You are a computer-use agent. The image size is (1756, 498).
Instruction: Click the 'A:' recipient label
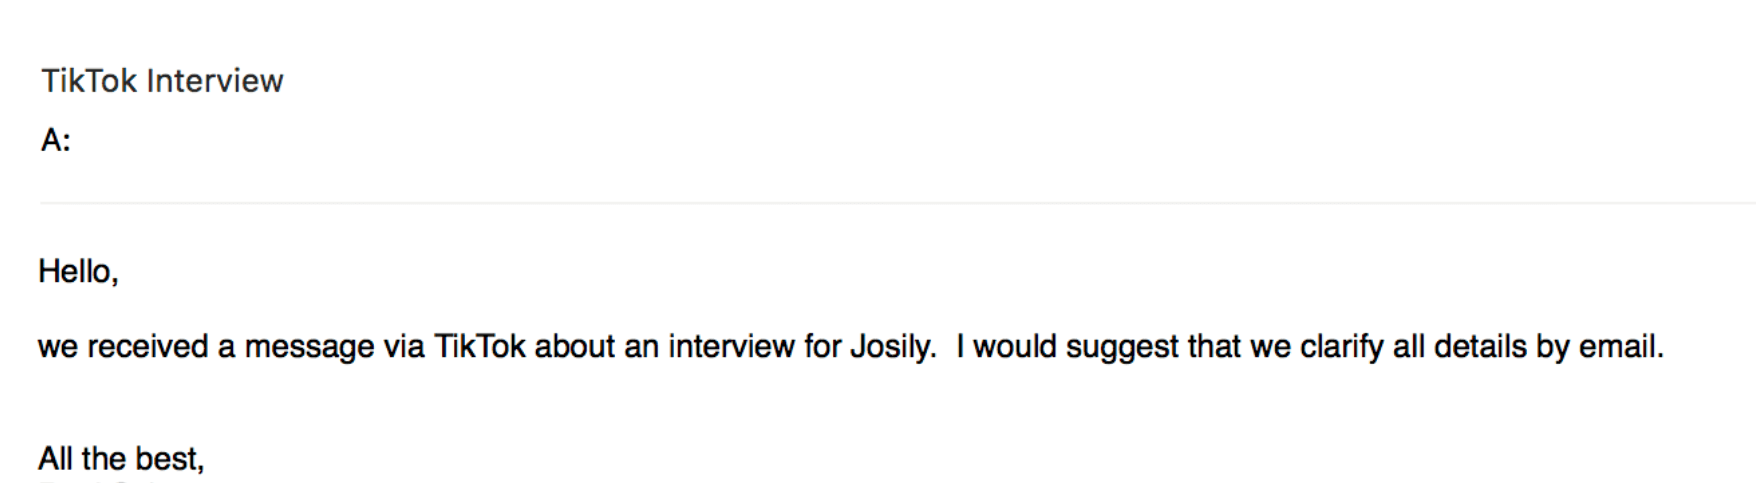point(56,140)
